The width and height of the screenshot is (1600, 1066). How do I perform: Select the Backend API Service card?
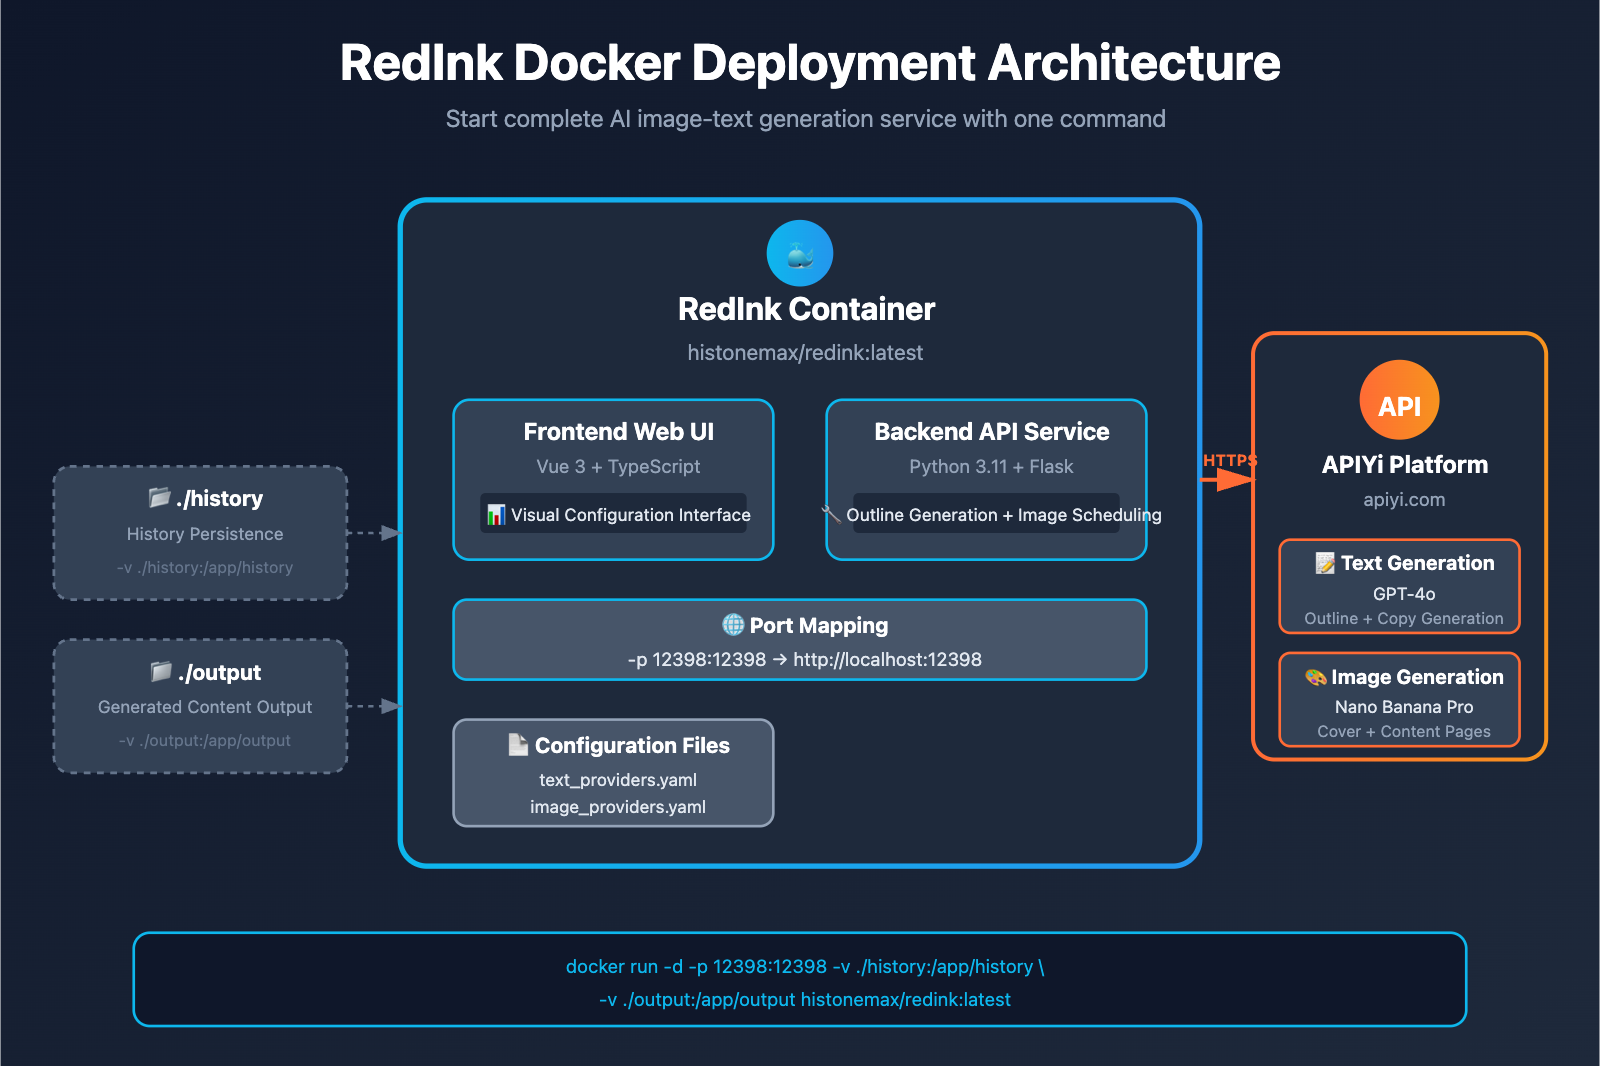point(986,479)
